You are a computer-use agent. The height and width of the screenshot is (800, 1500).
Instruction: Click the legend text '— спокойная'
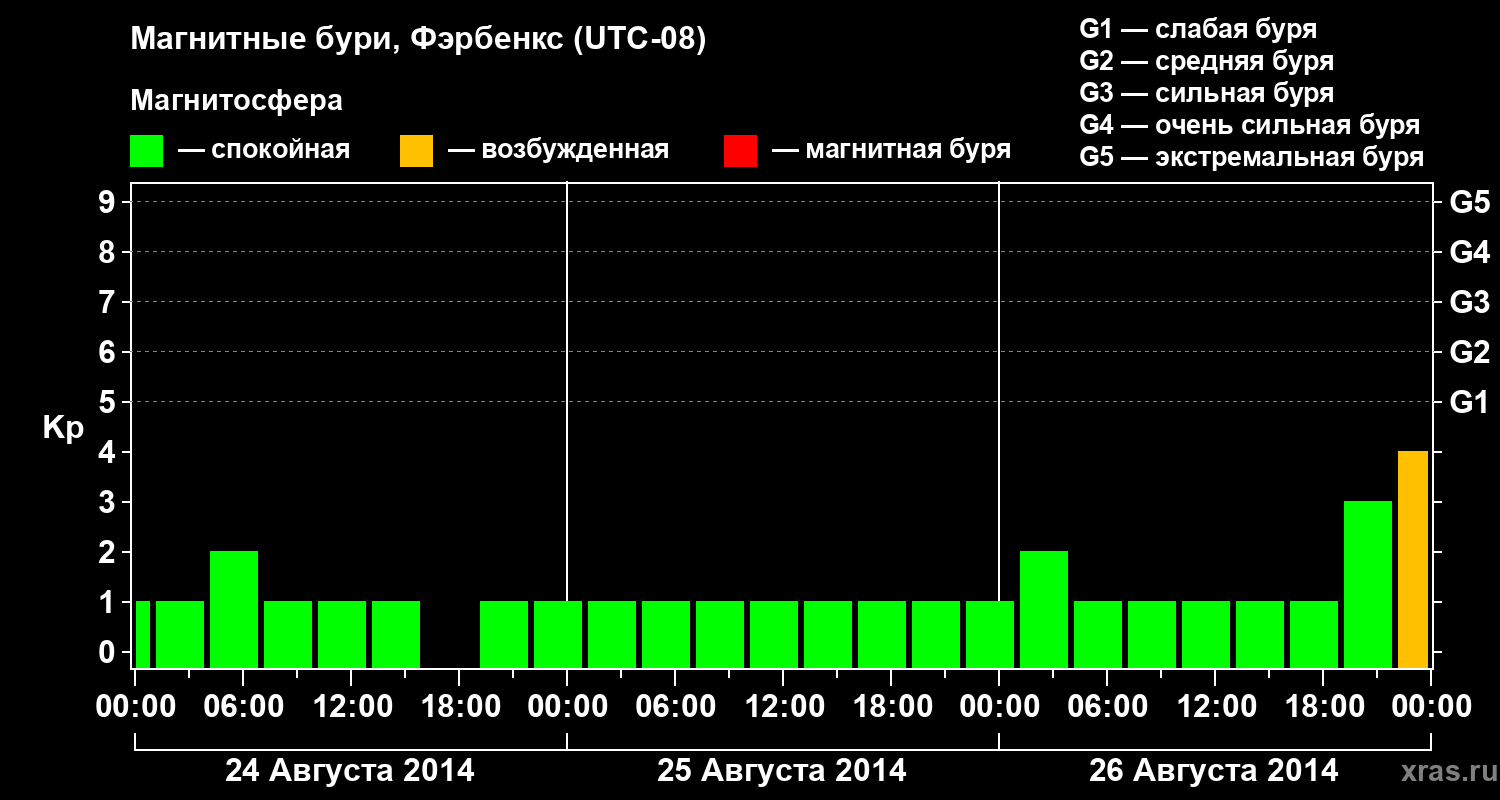coord(264,151)
